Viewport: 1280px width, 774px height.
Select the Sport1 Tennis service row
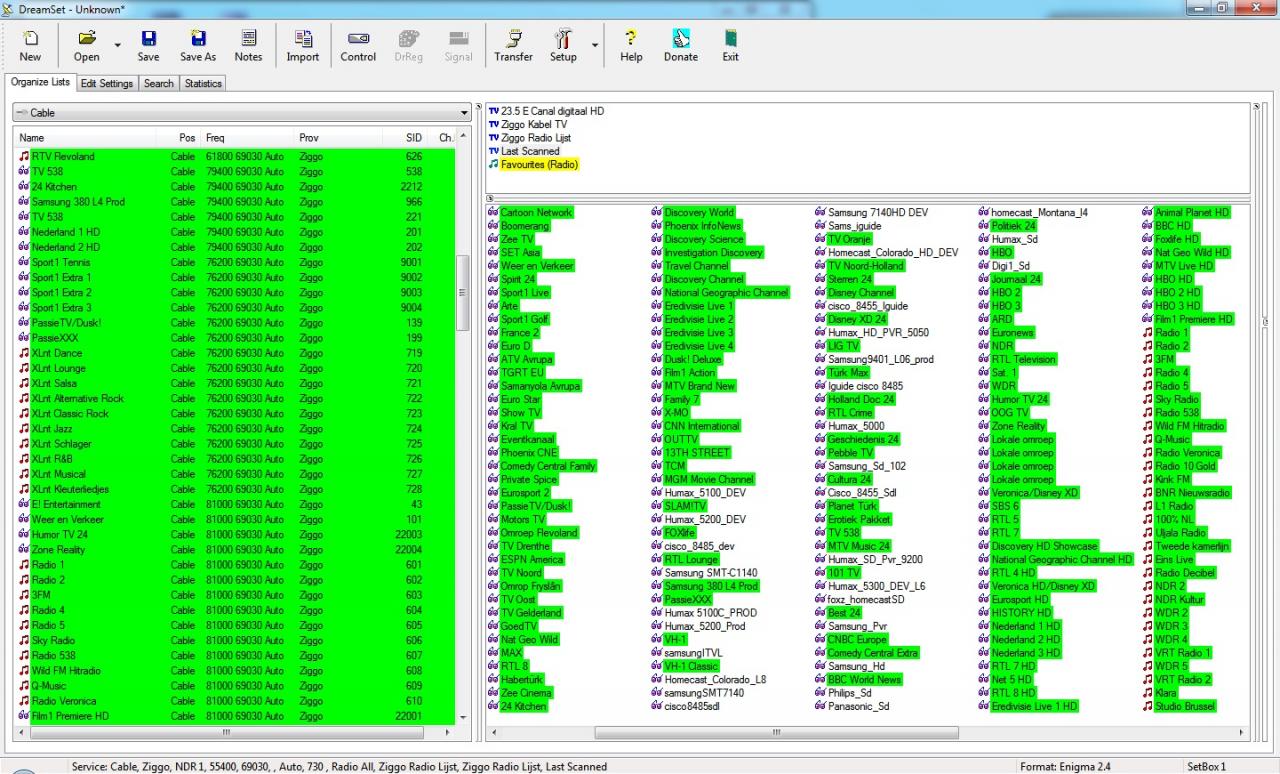click(235, 262)
